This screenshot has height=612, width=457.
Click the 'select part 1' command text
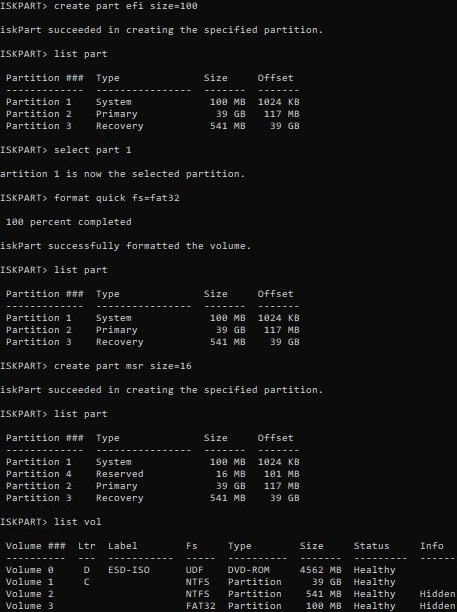pos(92,150)
